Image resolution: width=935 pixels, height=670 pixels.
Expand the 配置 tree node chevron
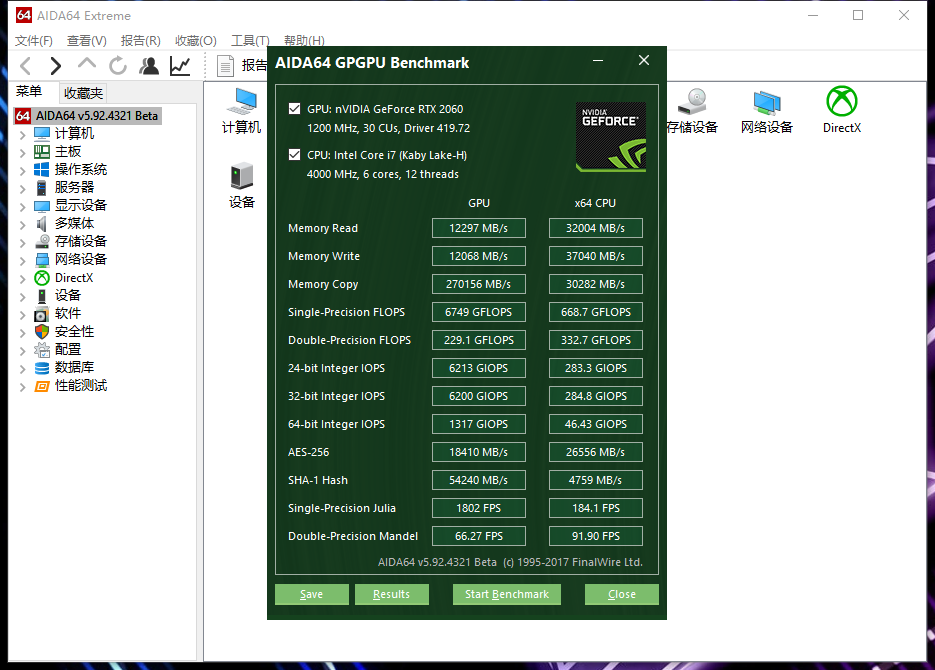pos(23,350)
